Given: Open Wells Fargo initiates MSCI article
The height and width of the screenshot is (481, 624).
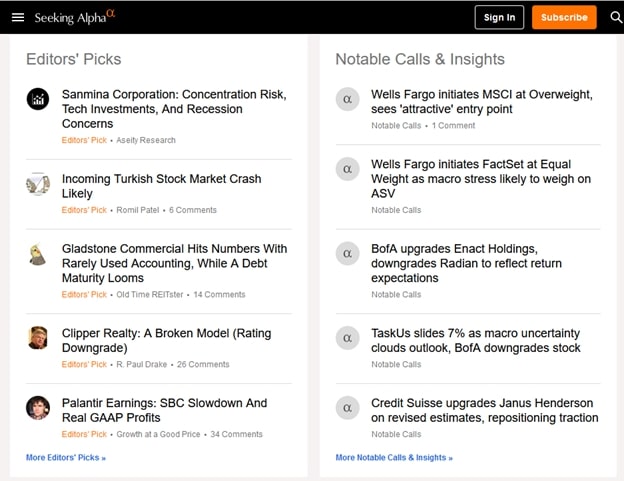Looking at the screenshot, I should [482, 101].
